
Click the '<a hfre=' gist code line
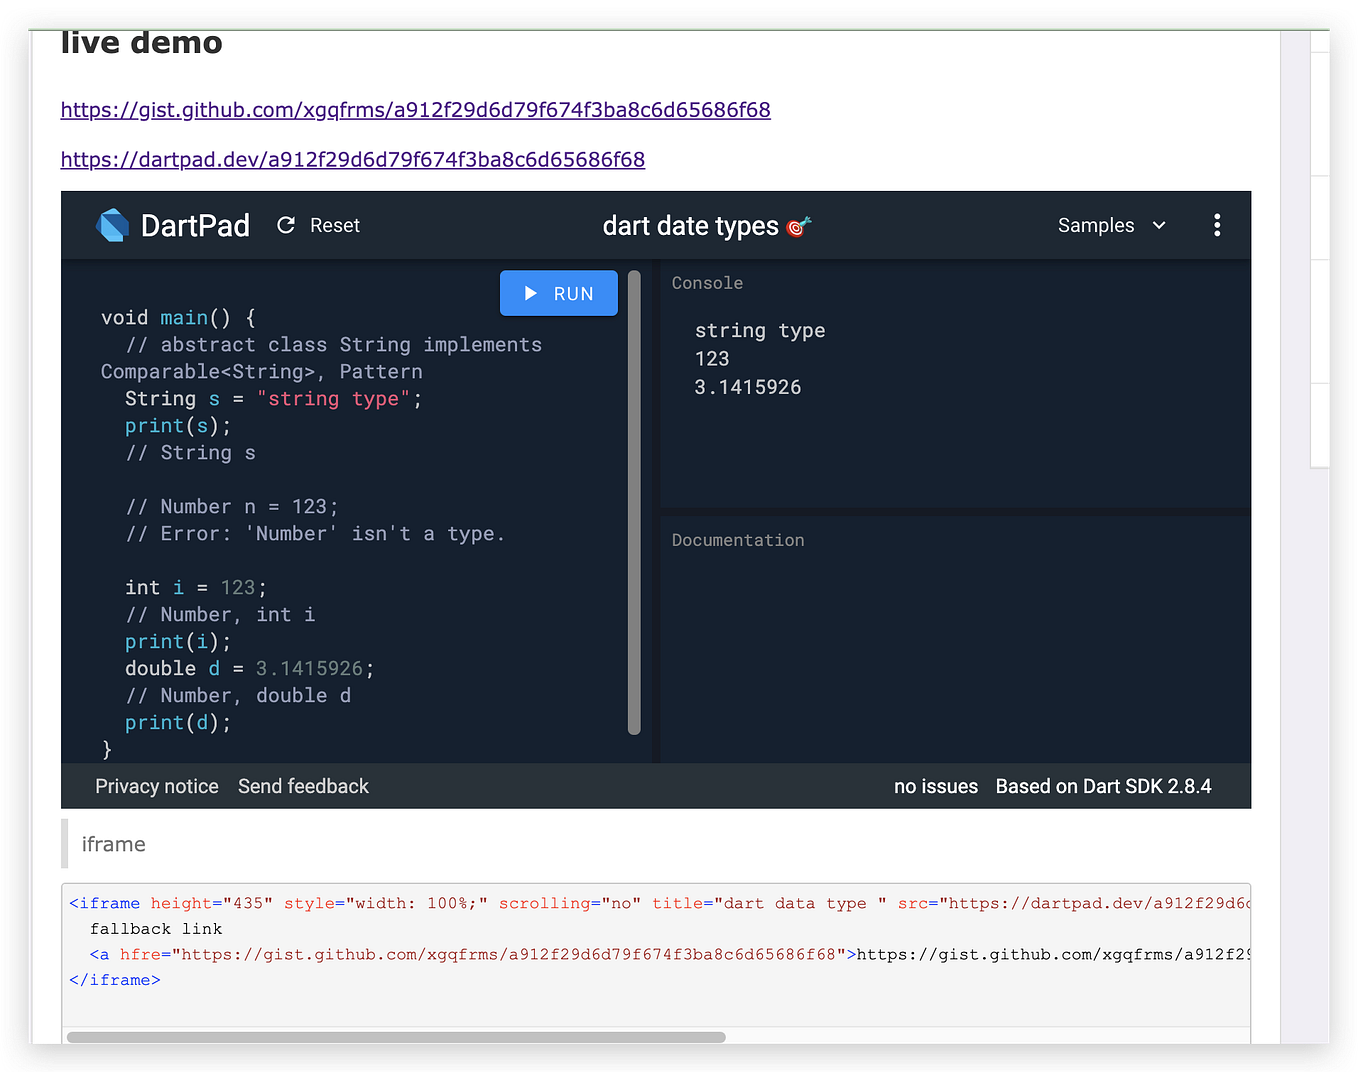(670, 954)
